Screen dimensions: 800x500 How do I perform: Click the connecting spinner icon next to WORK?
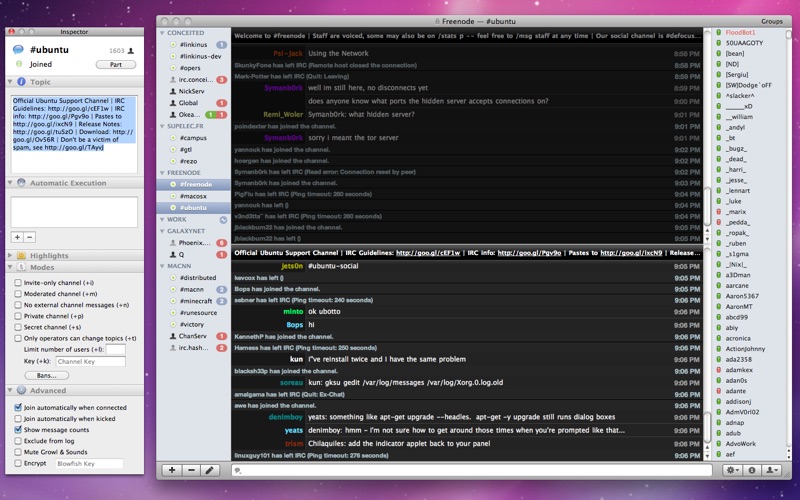pos(223,220)
